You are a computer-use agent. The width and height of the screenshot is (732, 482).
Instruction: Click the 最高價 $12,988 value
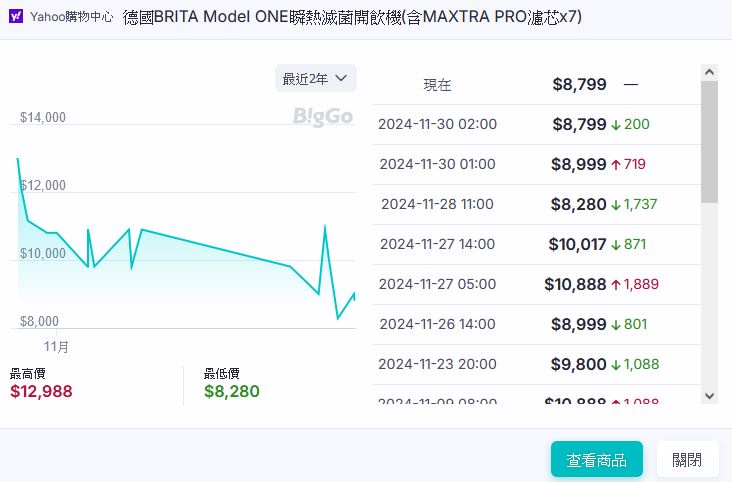(x=41, y=391)
